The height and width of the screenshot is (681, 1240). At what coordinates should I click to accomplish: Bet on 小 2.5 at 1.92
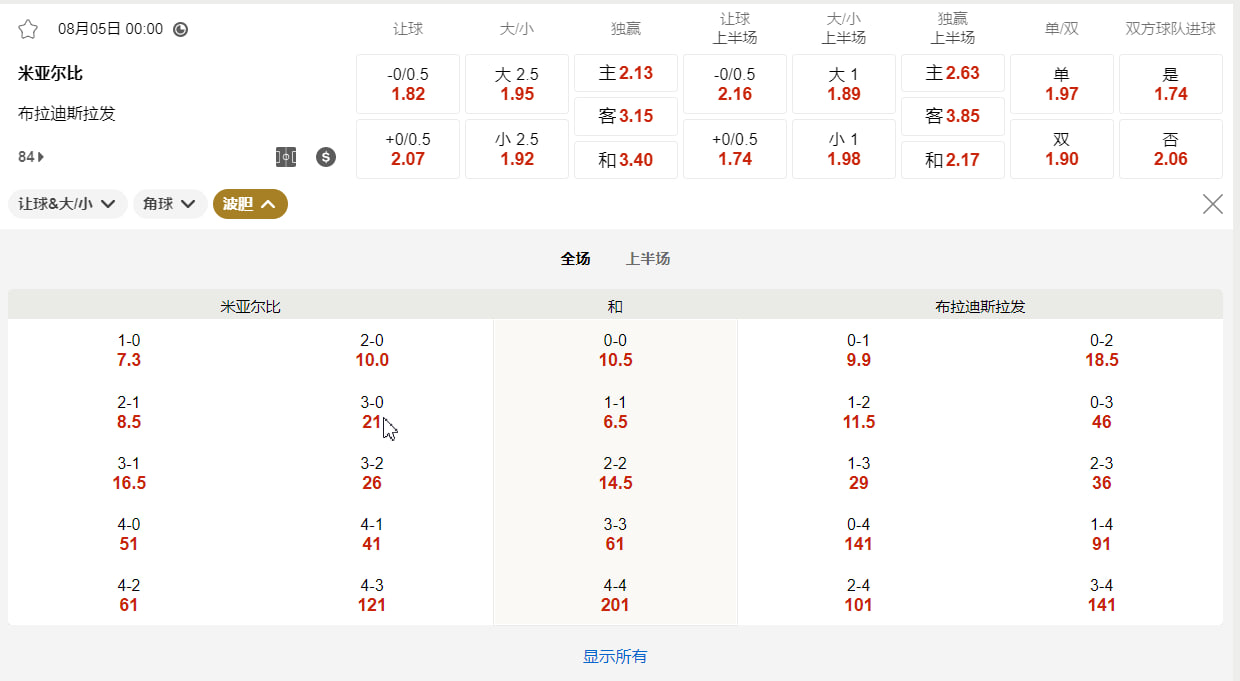[x=517, y=149]
